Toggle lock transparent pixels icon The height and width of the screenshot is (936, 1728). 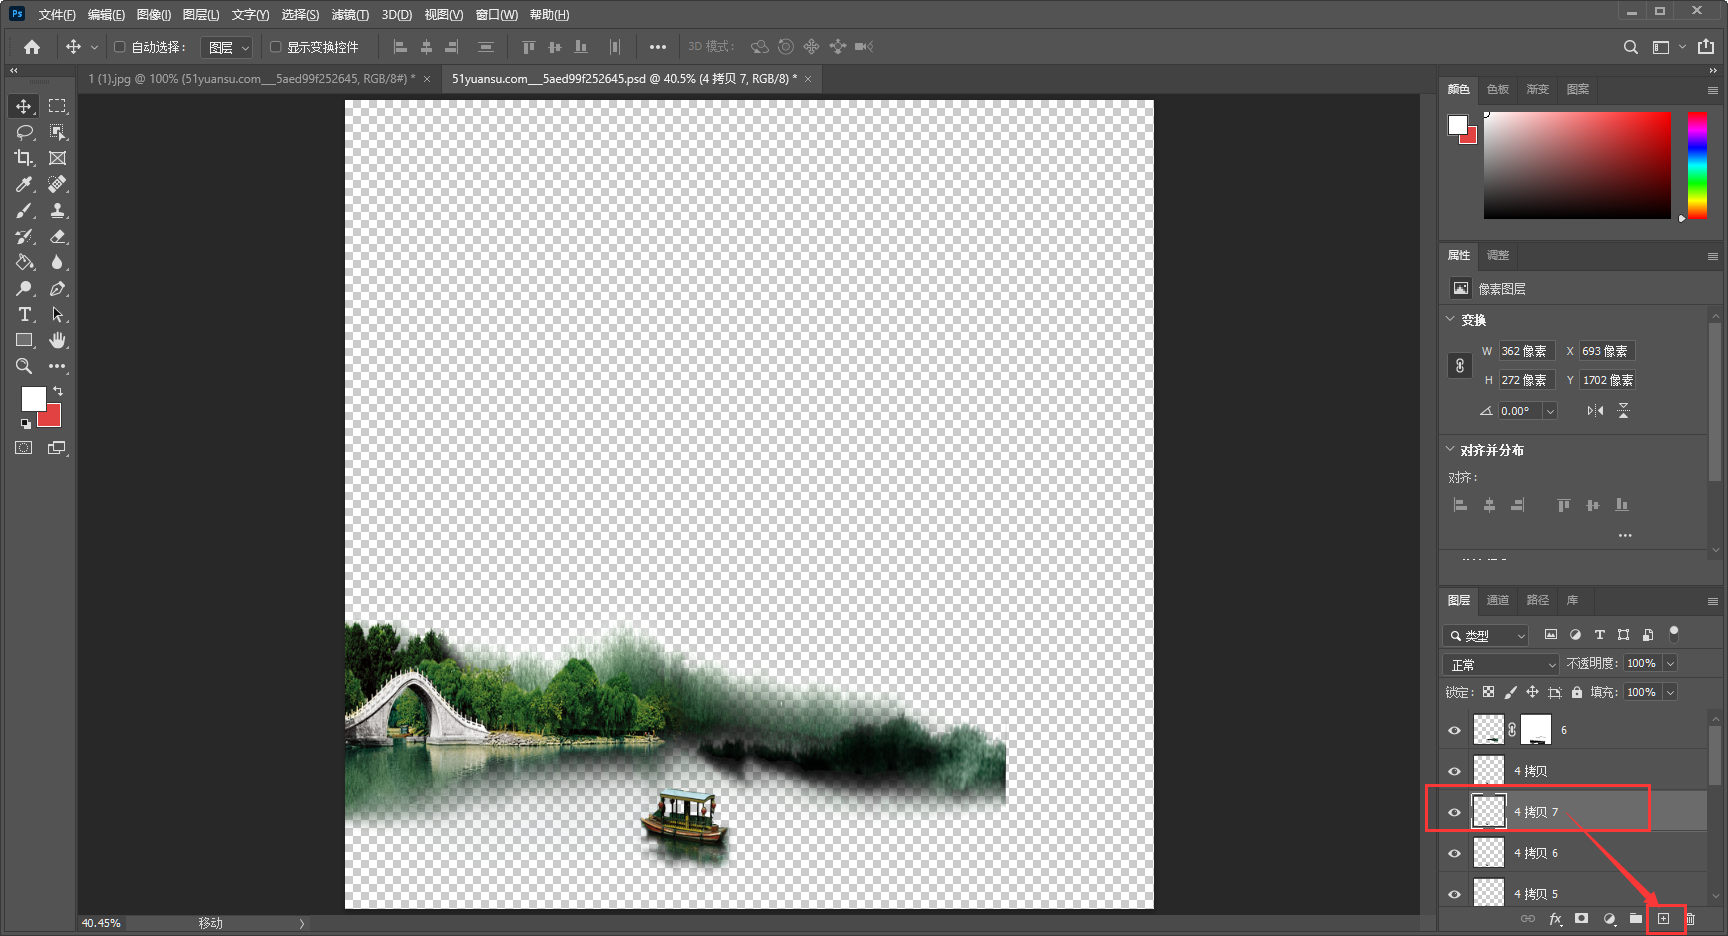pos(1488,692)
